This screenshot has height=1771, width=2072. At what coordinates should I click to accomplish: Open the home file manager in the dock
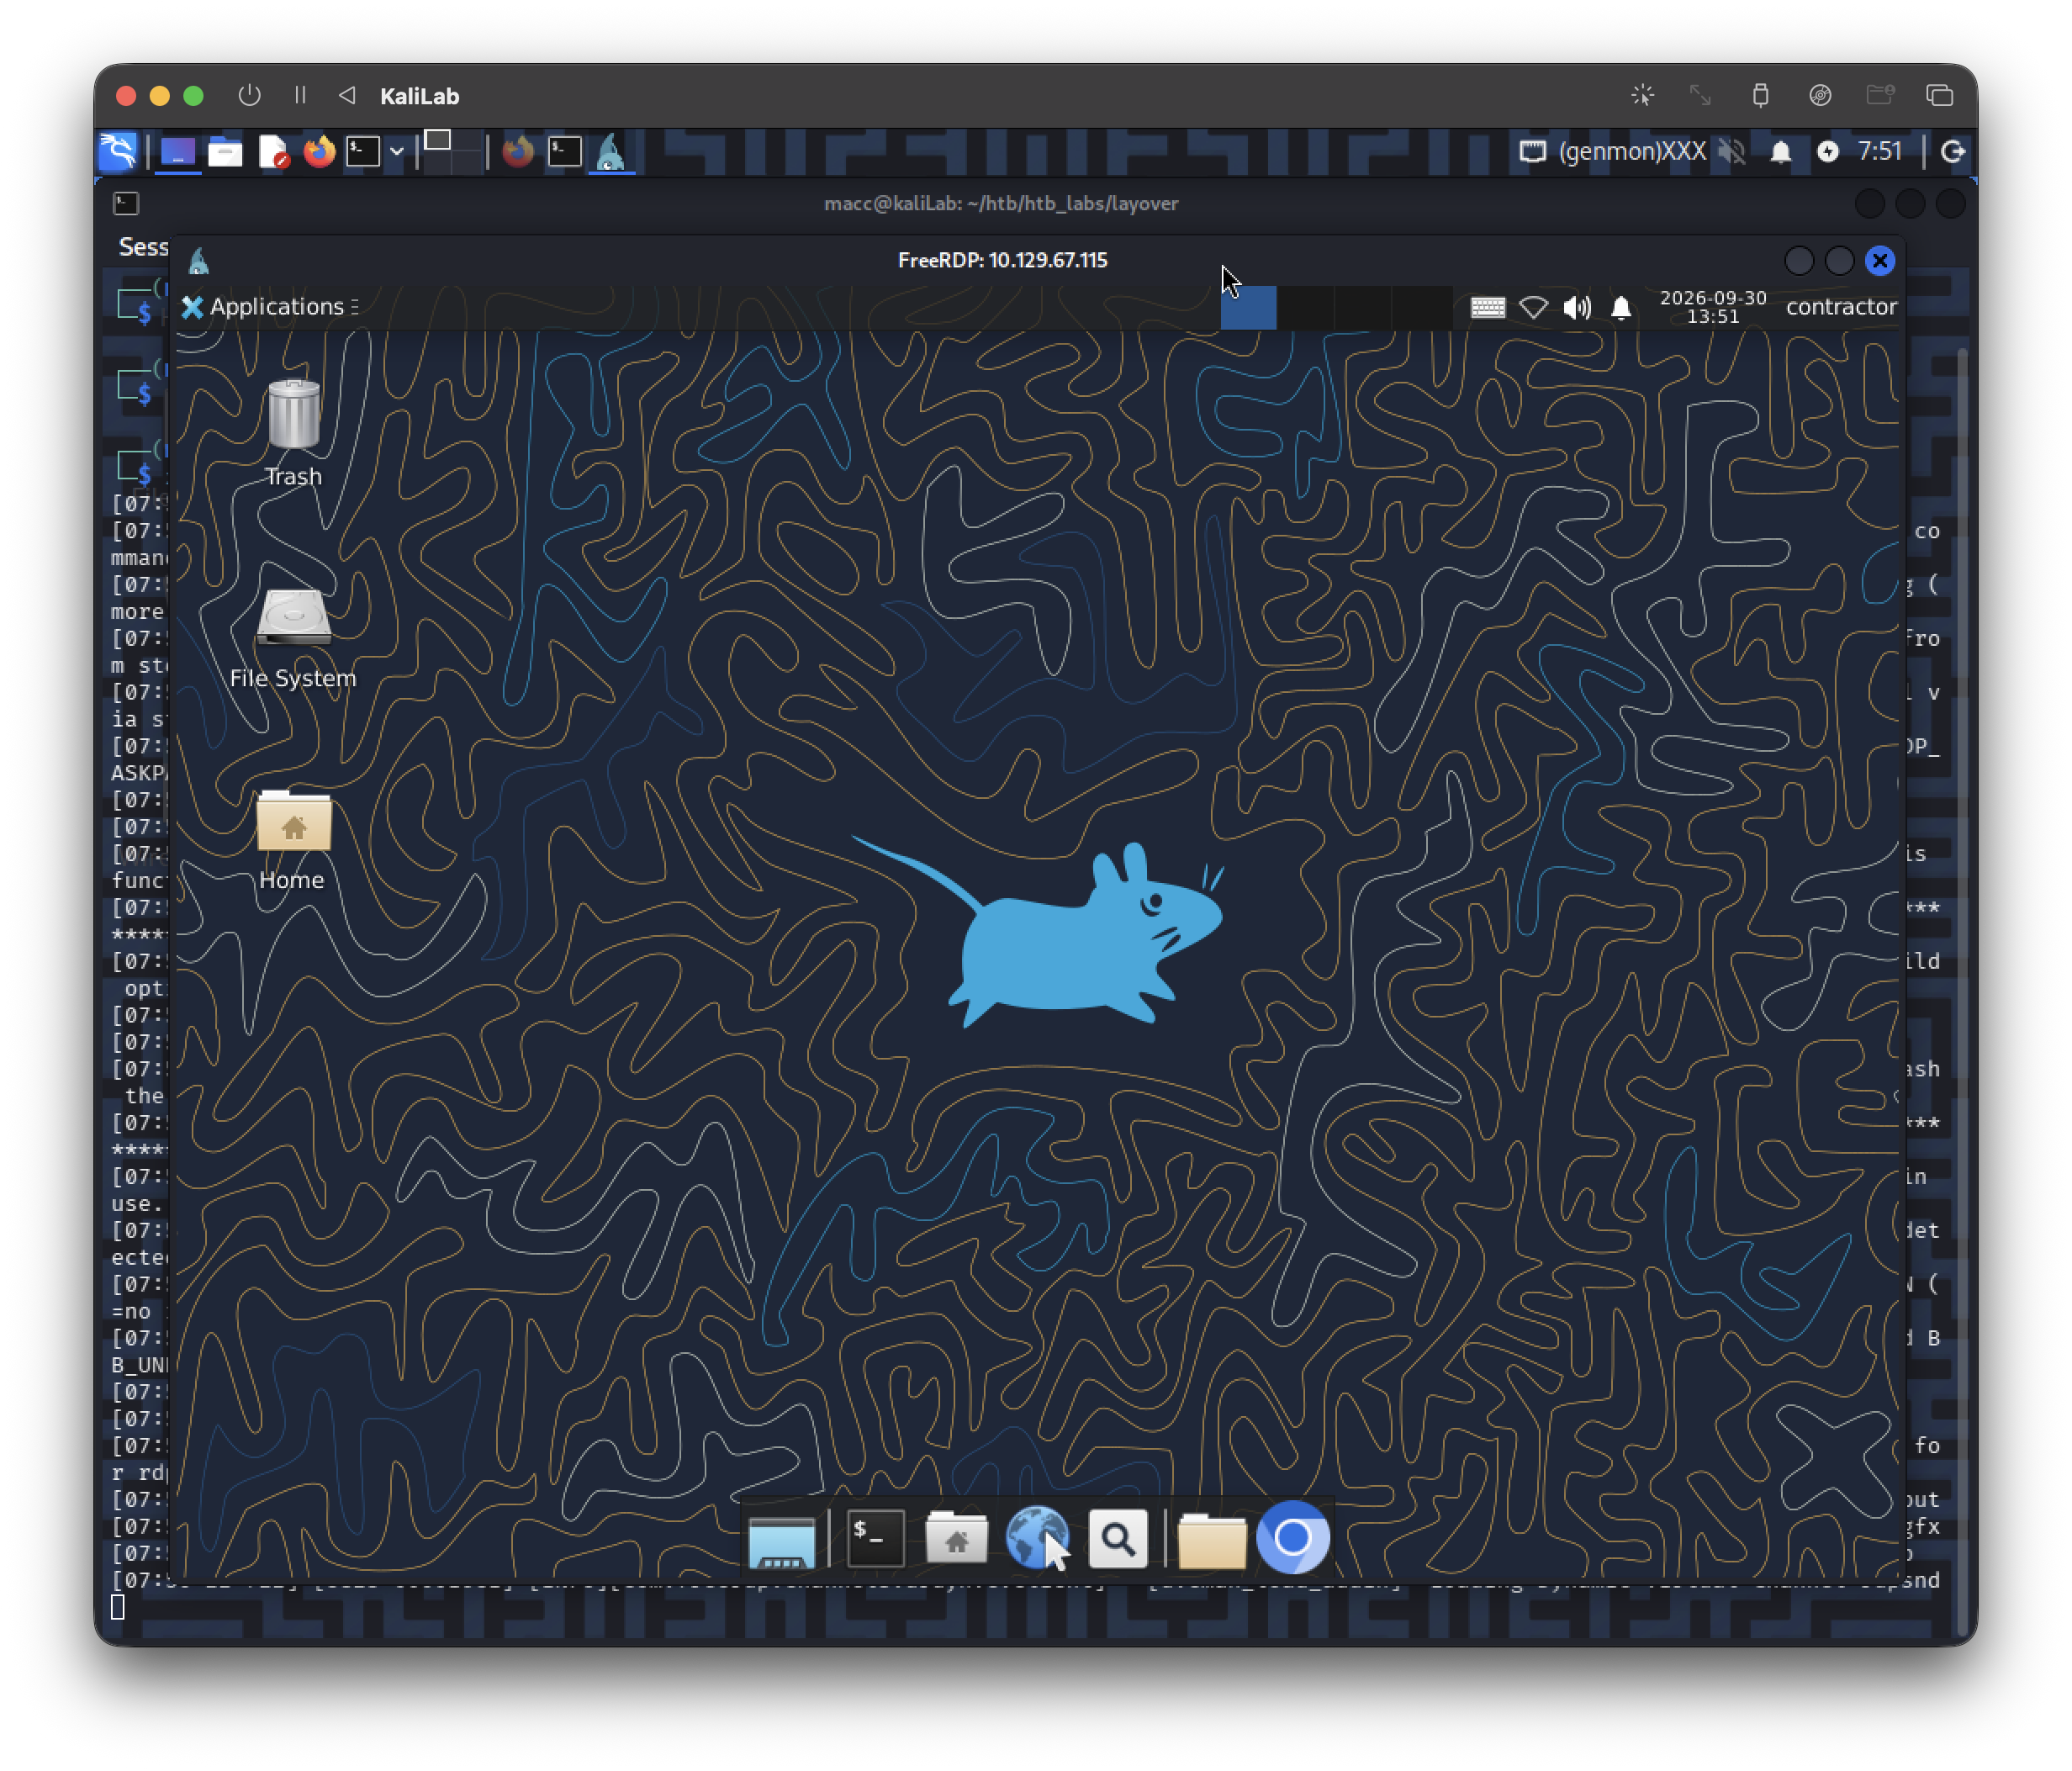click(956, 1537)
